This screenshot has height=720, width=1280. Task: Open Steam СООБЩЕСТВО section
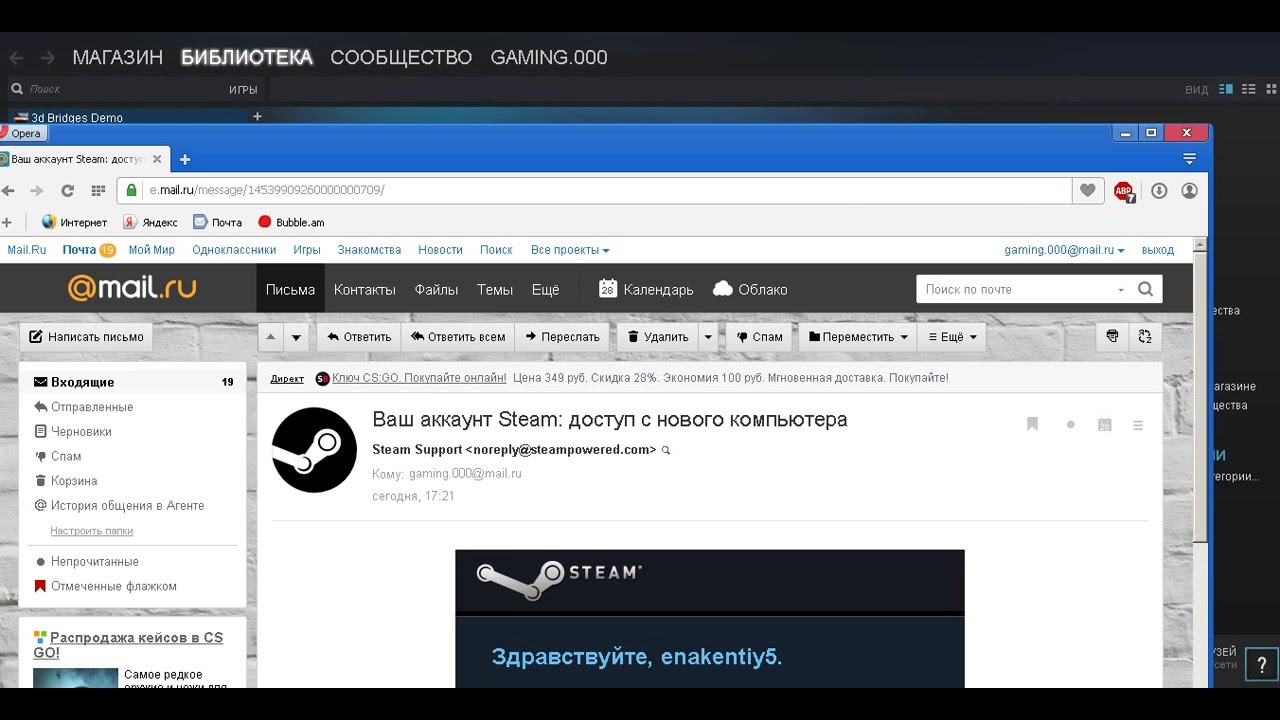[x=401, y=57]
